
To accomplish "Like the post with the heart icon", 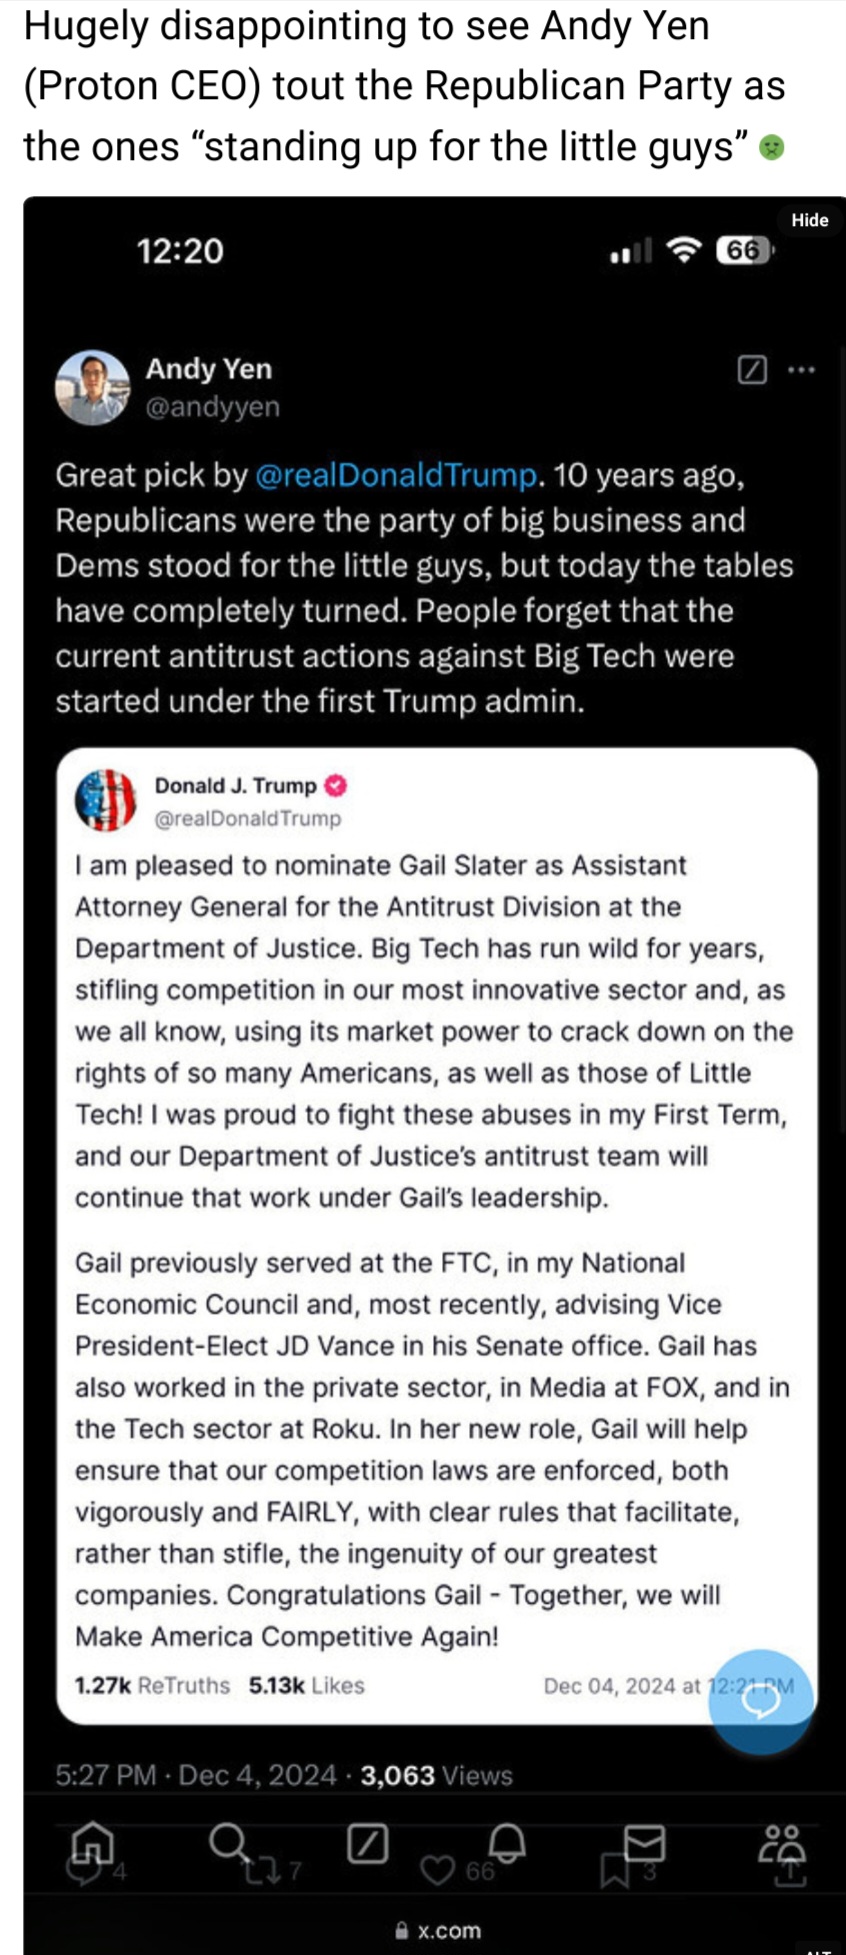I will 437,1871.
